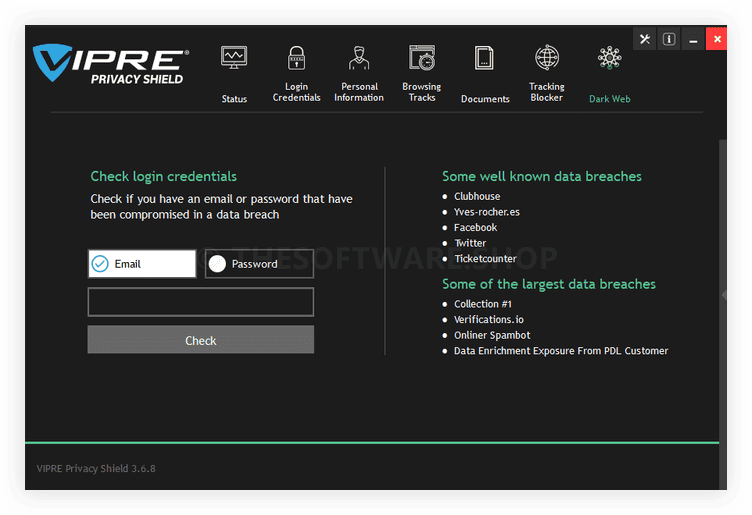Screen dimensions: 752x515
Task: Close the VIPRE Privacy Shield window
Action: tap(716, 39)
